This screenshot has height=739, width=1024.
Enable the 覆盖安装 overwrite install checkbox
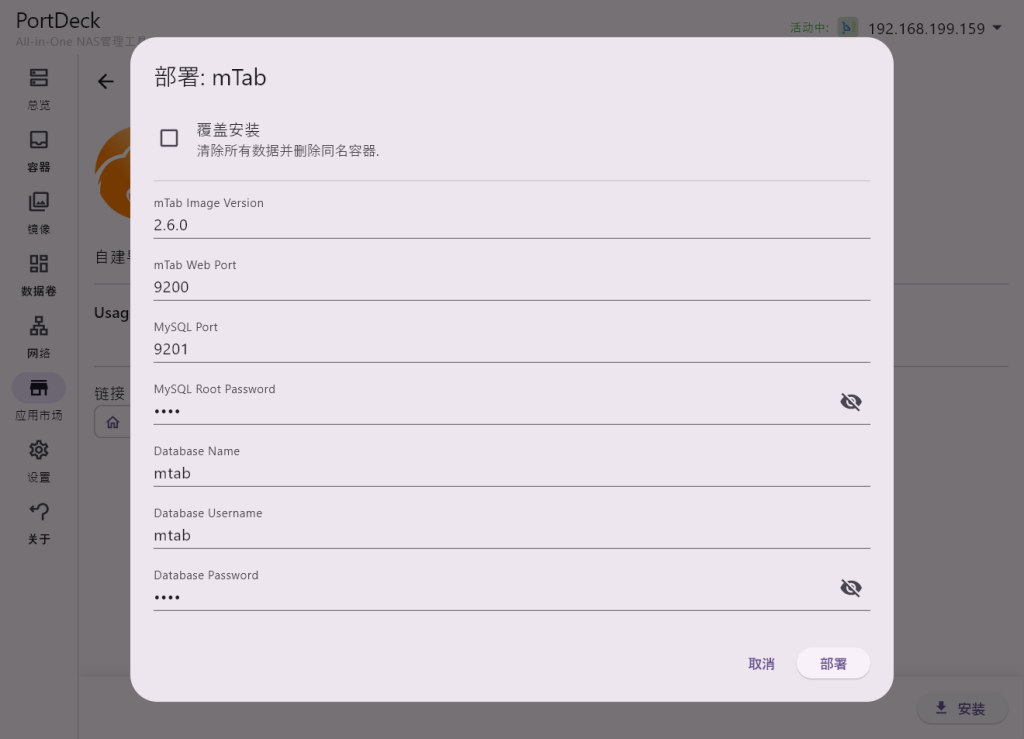pos(169,138)
